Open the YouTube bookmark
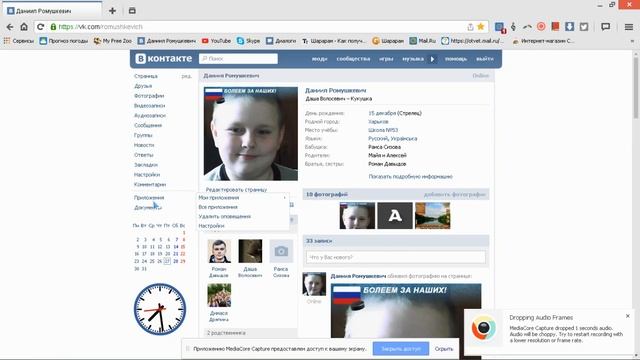 tap(216, 41)
